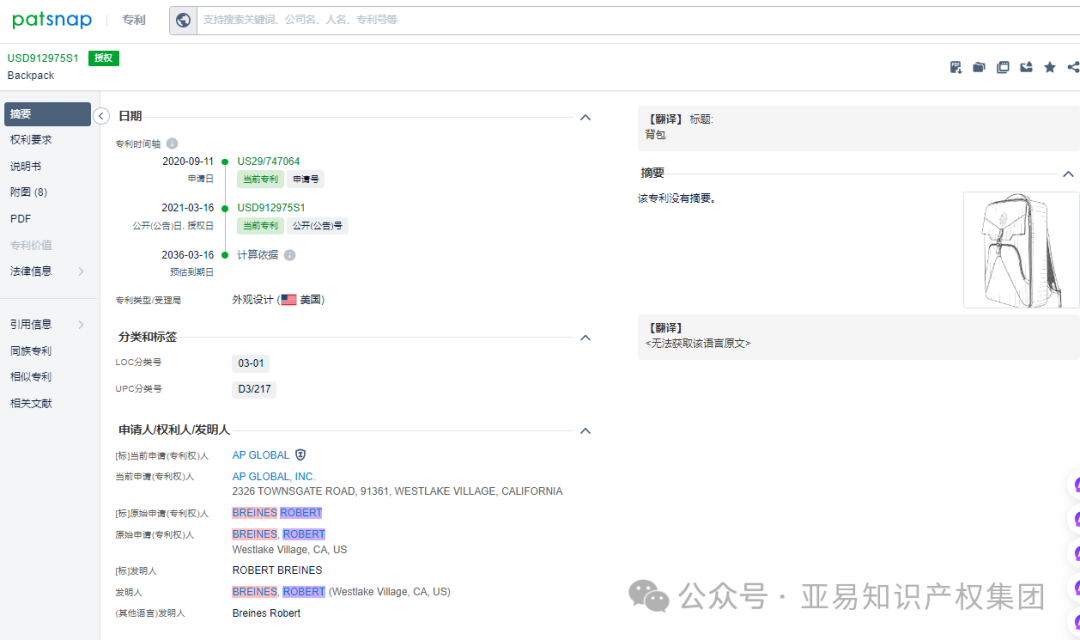Collapse the 分类和标签 section

[585, 337]
